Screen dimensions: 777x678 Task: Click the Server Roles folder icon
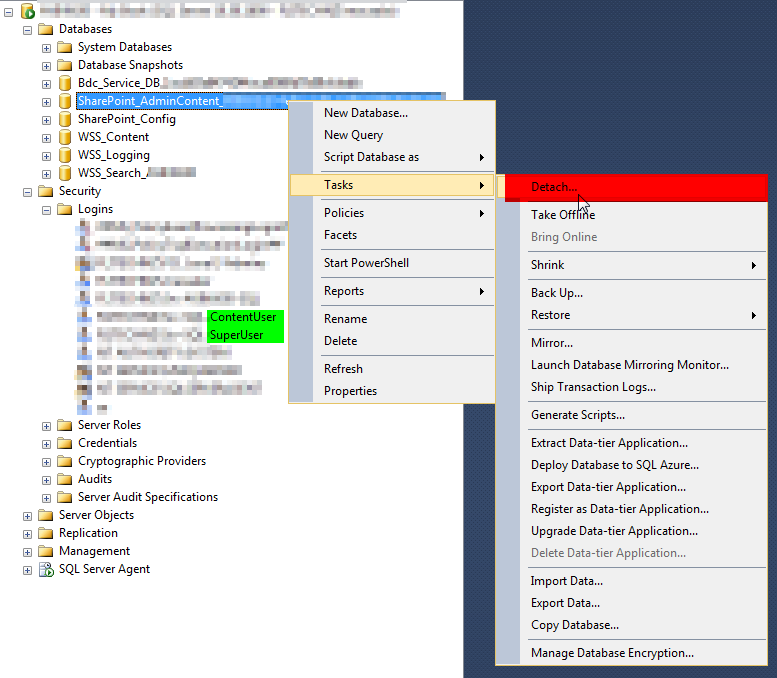click(64, 425)
